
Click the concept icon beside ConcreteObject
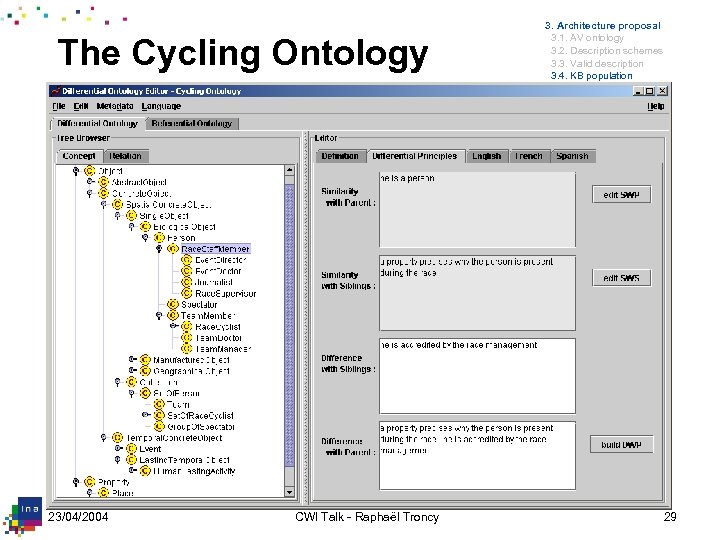tap(104, 193)
